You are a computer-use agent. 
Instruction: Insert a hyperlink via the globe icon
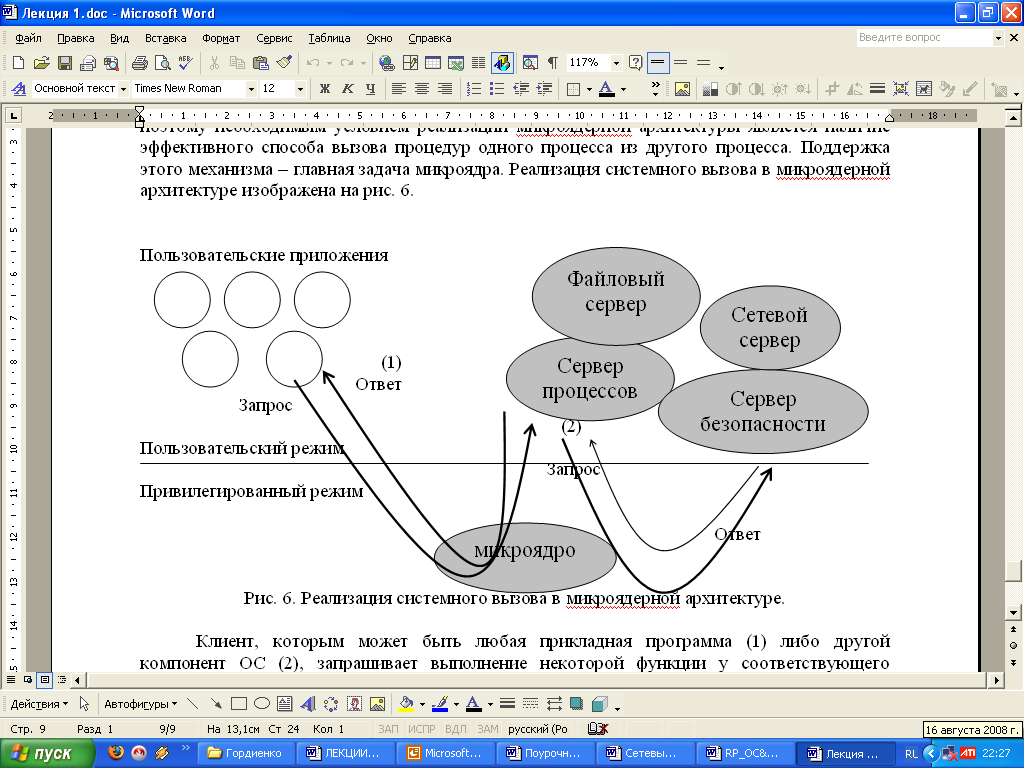(x=387, y=63)
